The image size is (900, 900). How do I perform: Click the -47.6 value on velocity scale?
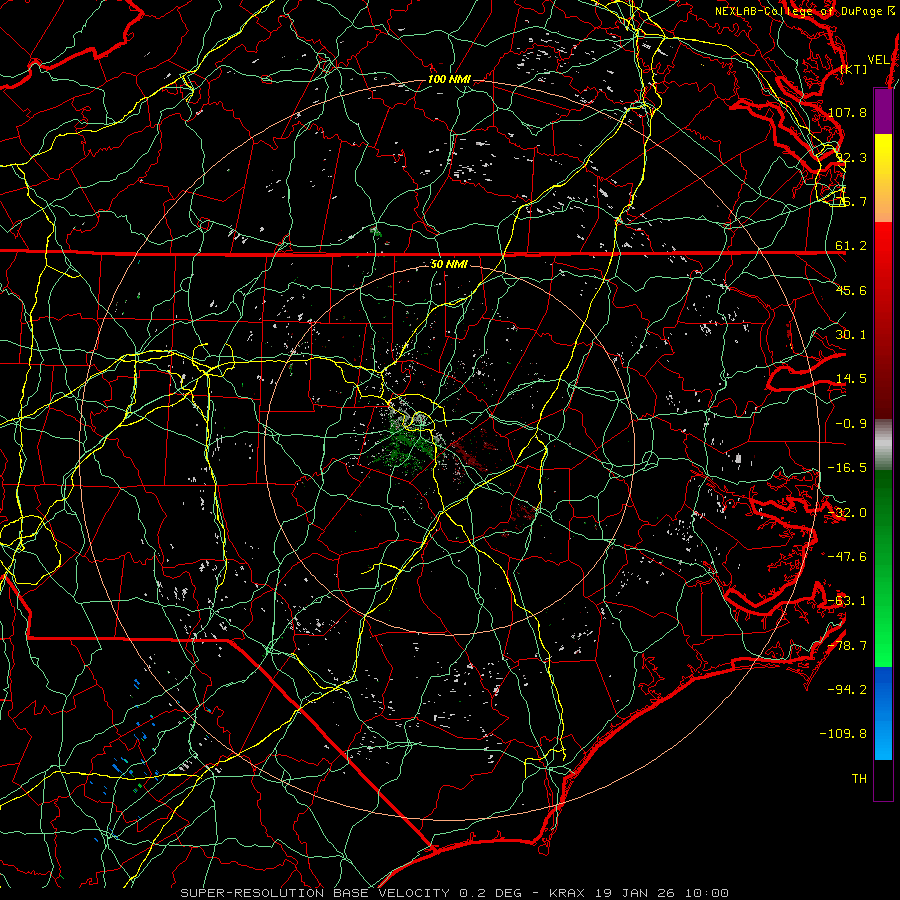point(847,557)
